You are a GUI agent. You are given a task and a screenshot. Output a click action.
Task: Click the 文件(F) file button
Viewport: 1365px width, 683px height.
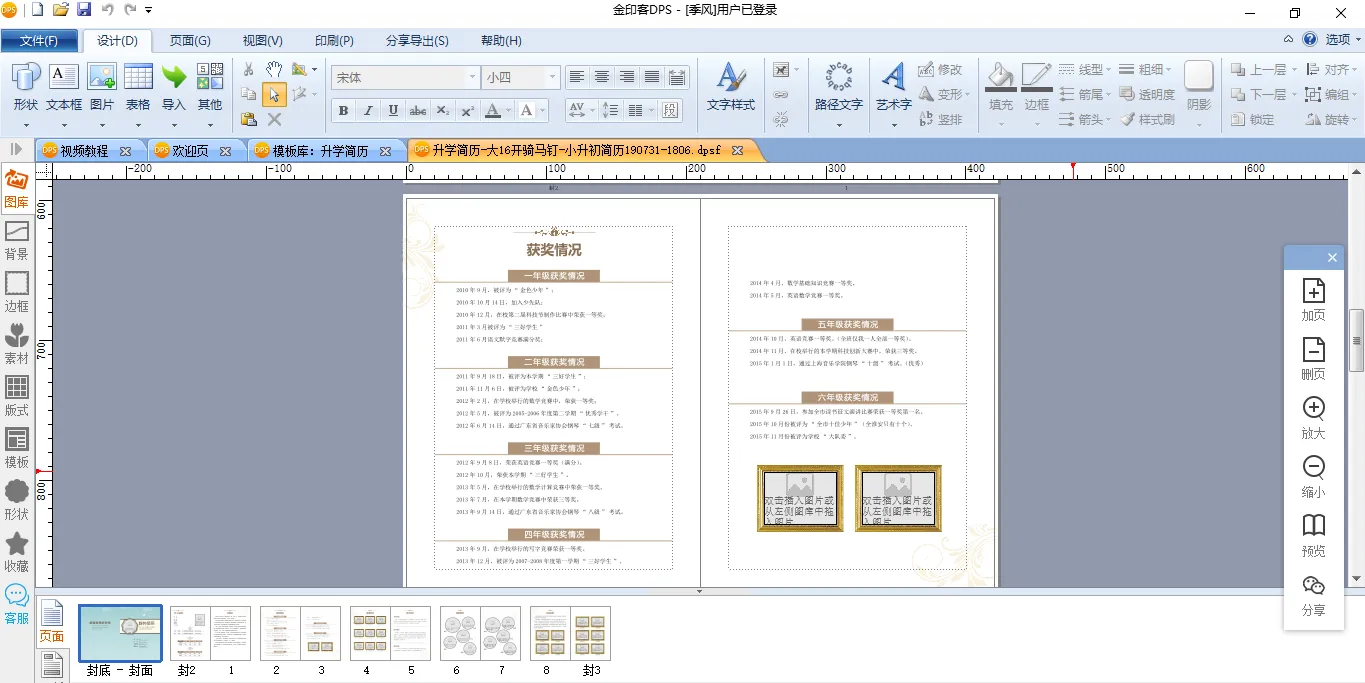[x=39, y=41]
